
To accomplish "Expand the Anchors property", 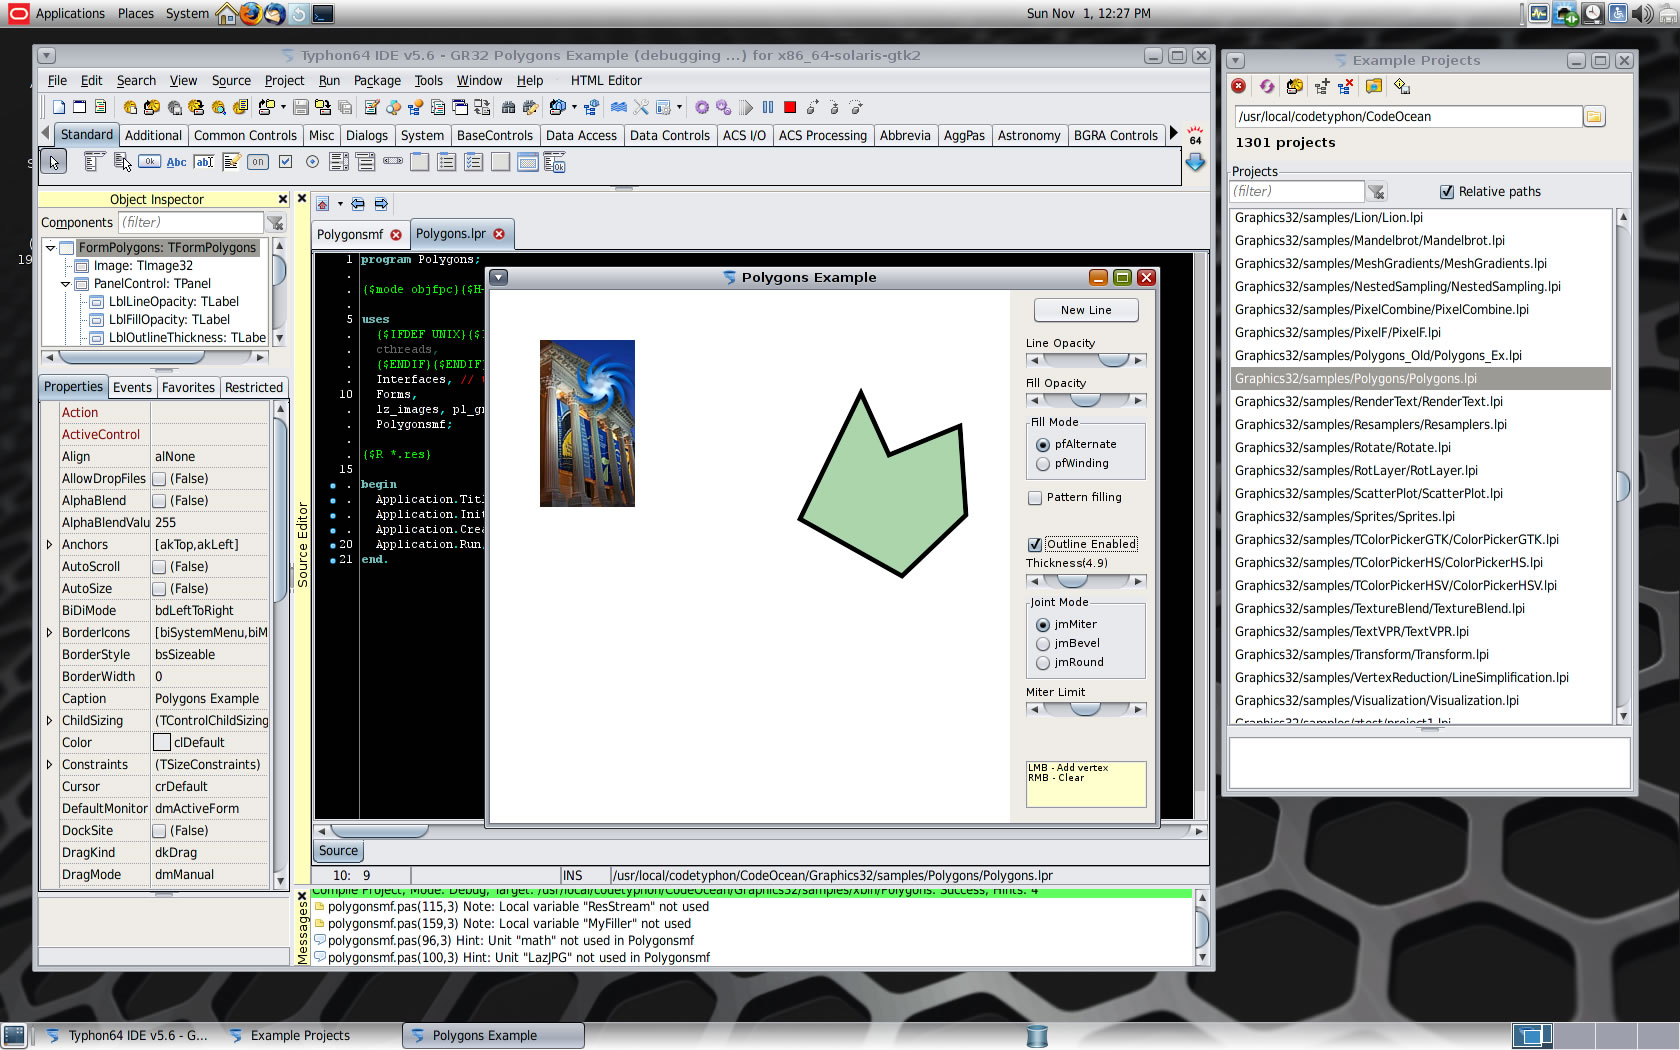I will [x=49, y=545].
